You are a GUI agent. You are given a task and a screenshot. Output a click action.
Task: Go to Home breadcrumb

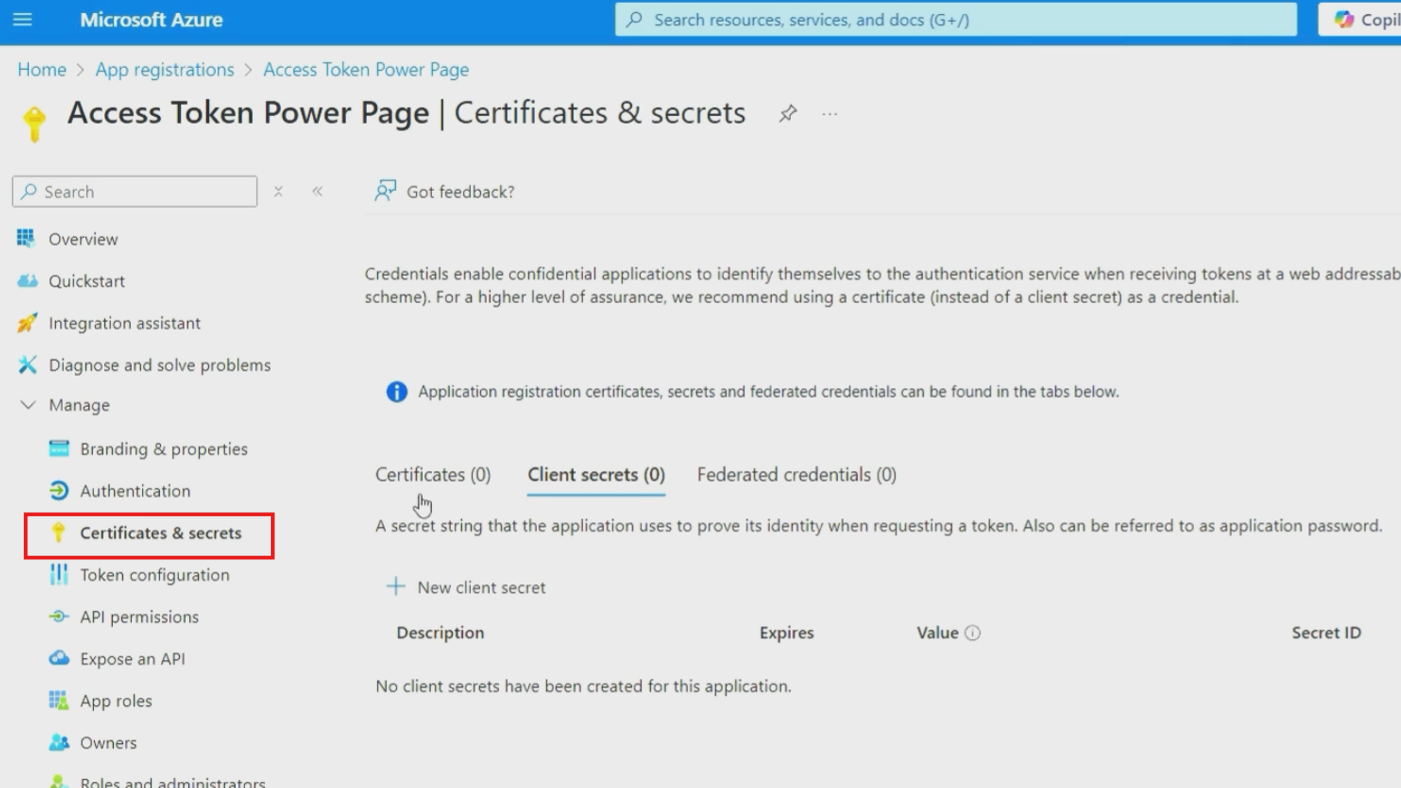click(42, 69)
